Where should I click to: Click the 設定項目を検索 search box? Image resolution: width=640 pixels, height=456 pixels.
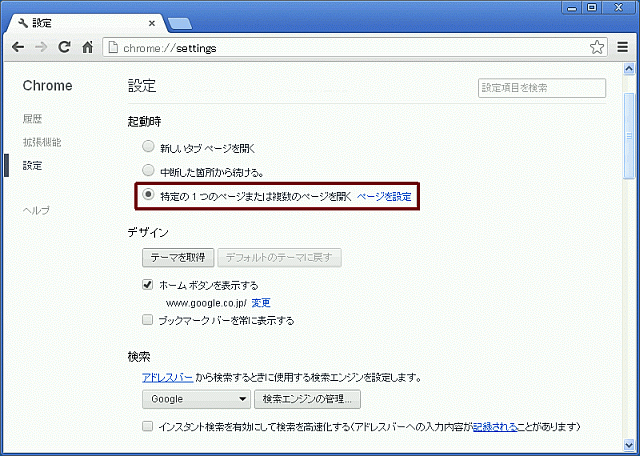pyautogui.click(x=542, y=88)
